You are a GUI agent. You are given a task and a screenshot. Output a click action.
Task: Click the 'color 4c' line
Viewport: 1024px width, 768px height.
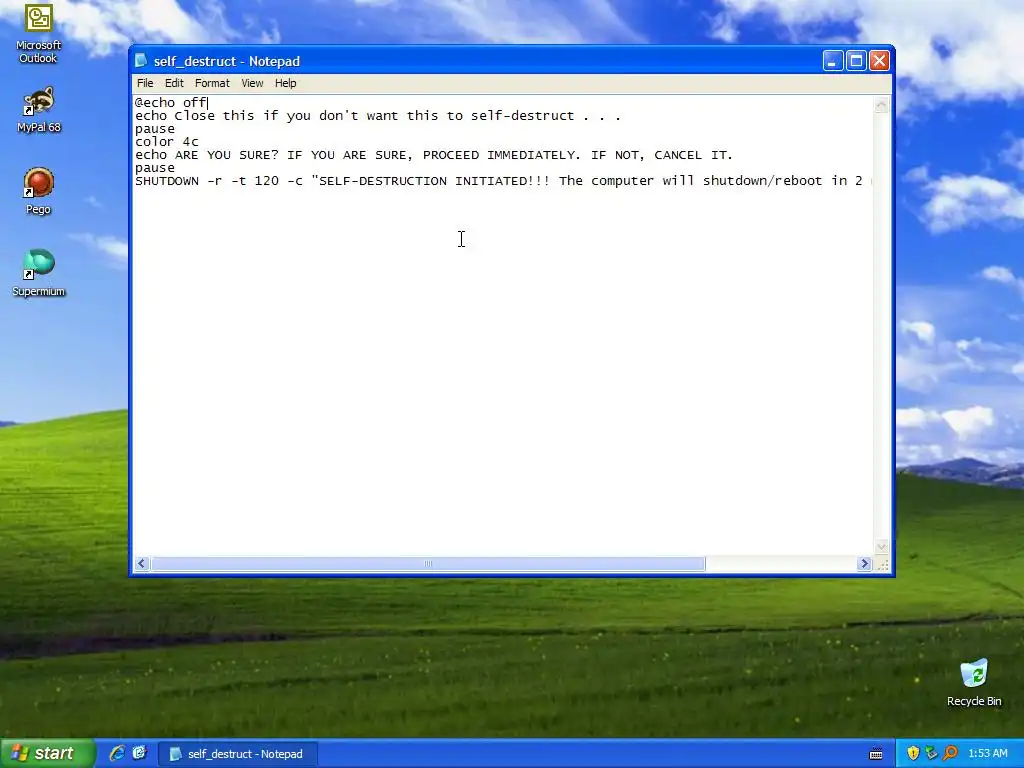167,142
